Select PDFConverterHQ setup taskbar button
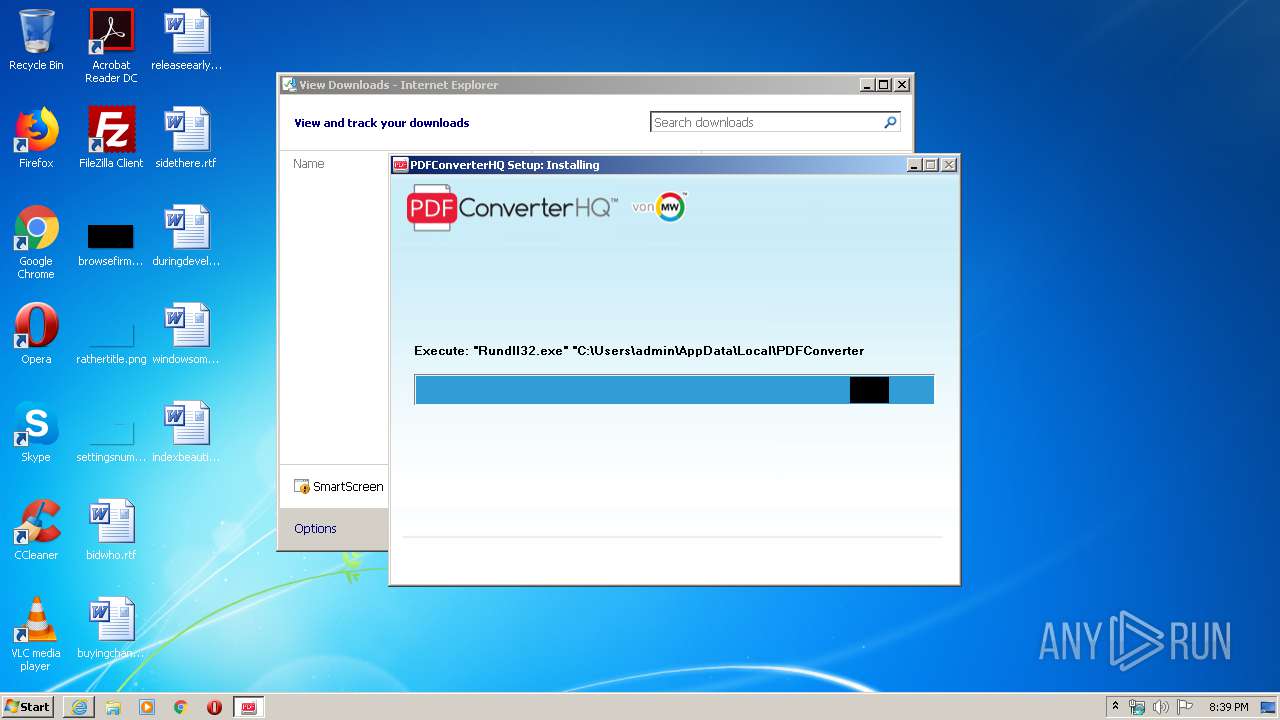This screenshot has width=1280, height=720. click(x=249, y=707)
